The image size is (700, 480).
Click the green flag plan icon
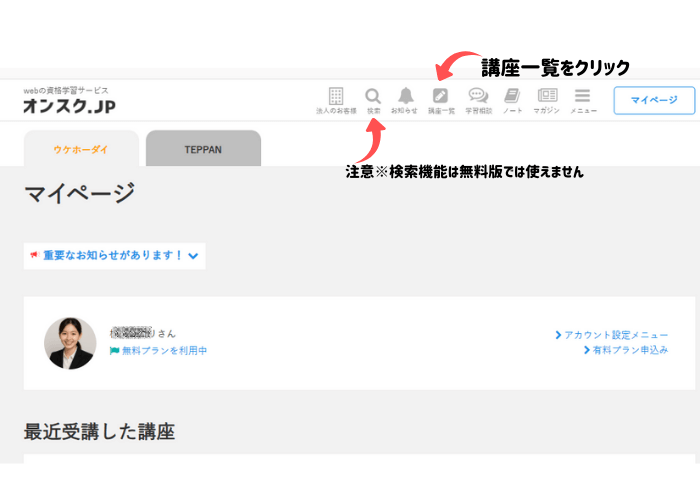click(114, 351)
